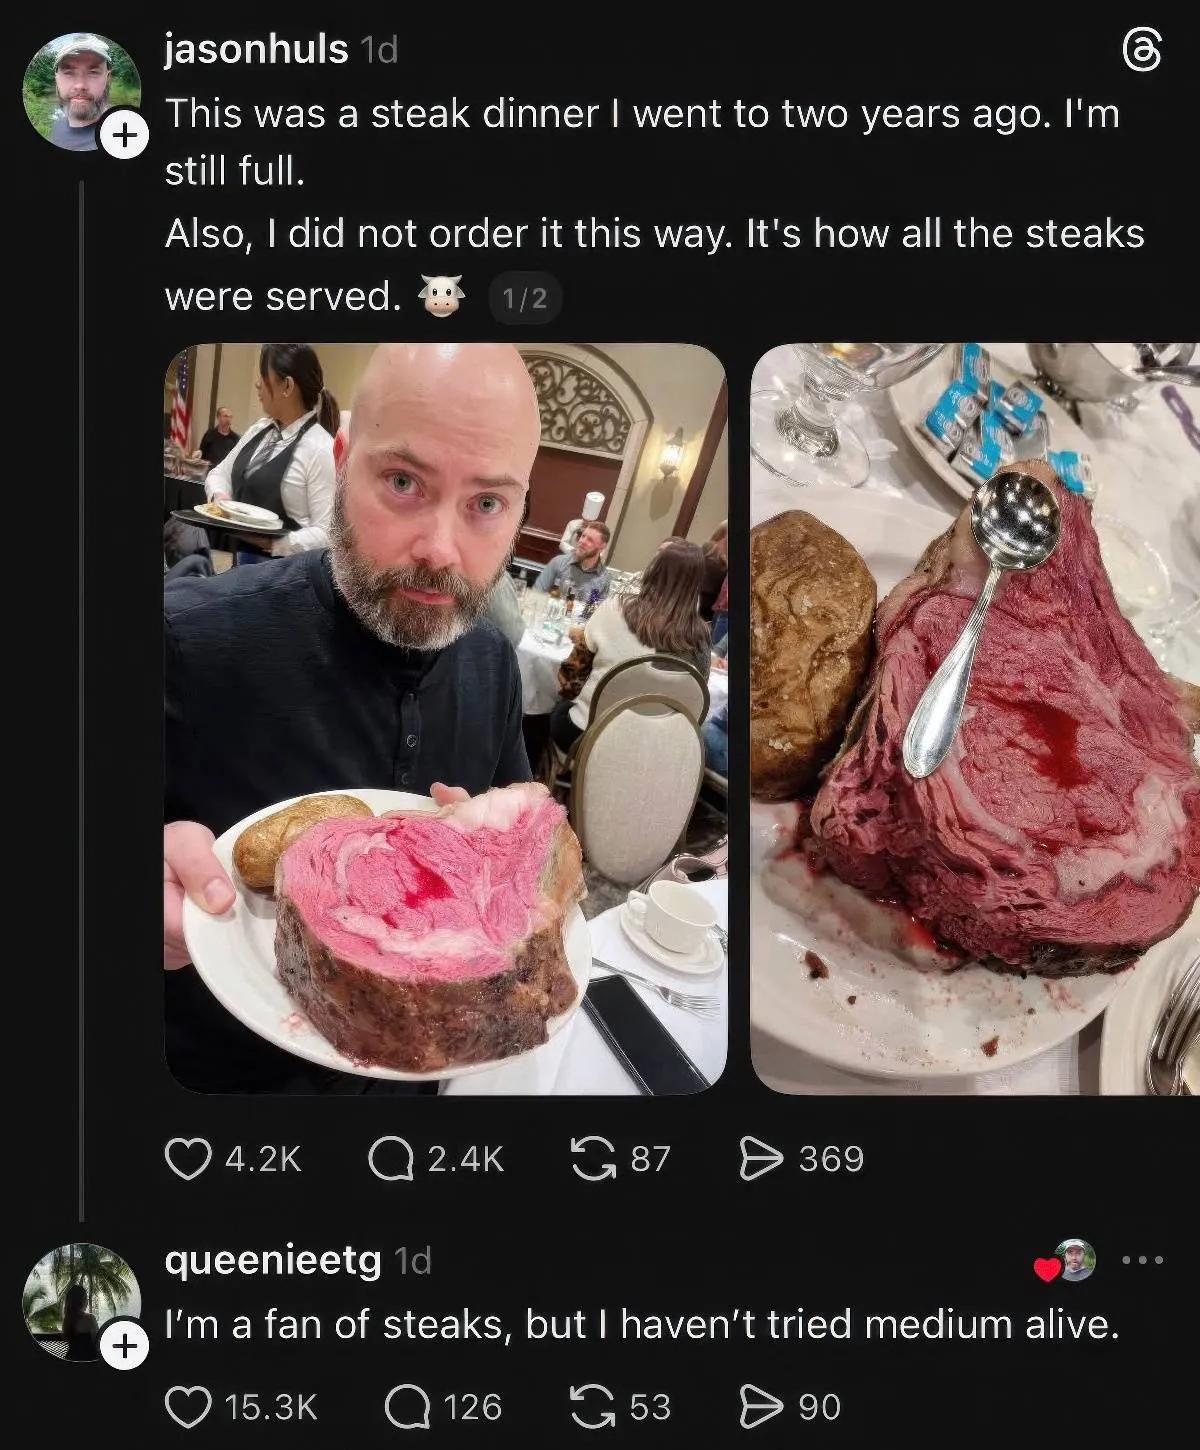Open the jasonhuls profile link
This screenshot has width=1200, height=1450.
(256, 49)
